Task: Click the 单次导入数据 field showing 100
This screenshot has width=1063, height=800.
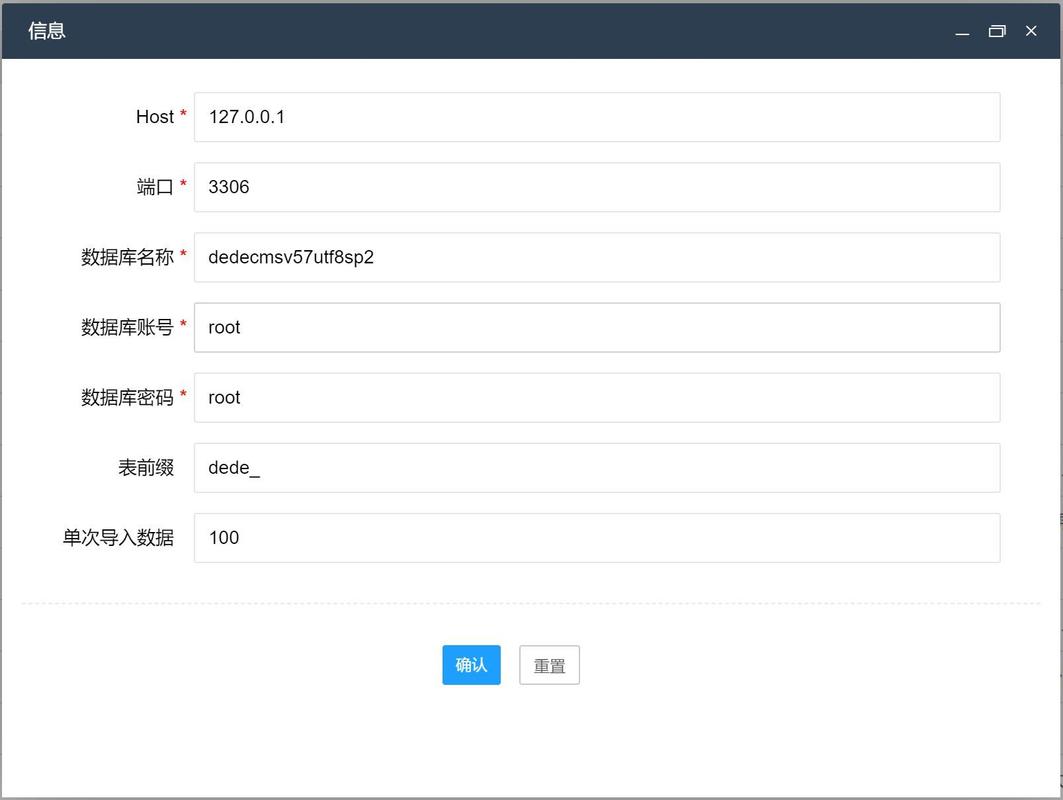Action: 597,538
